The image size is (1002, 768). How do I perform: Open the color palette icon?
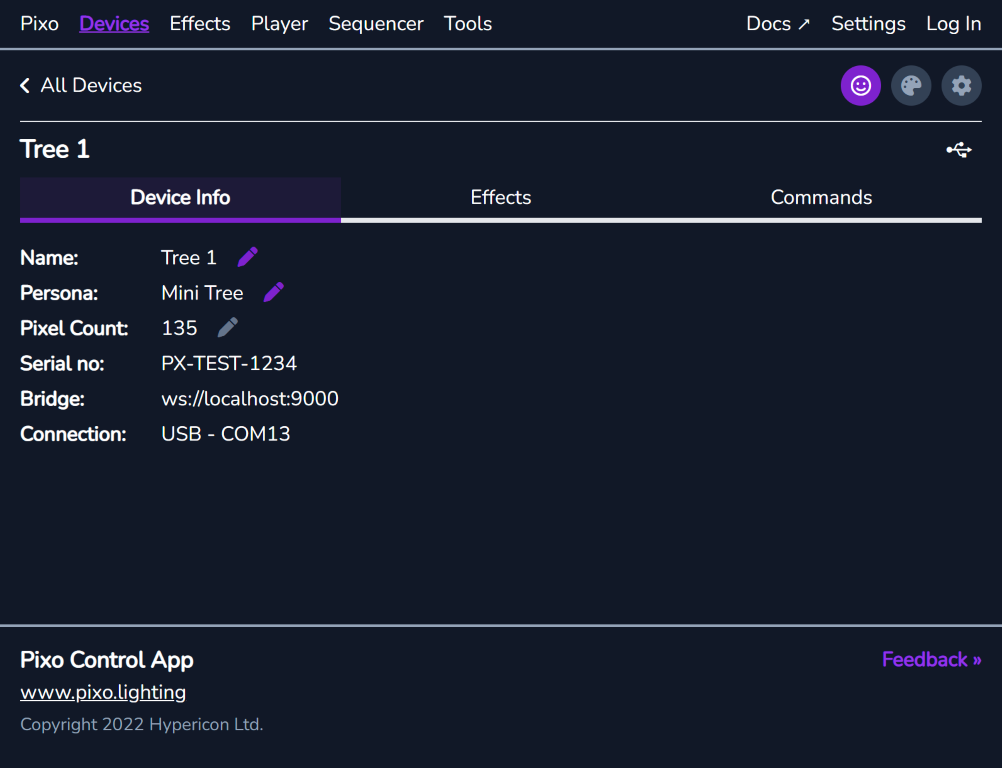(910, 85)
